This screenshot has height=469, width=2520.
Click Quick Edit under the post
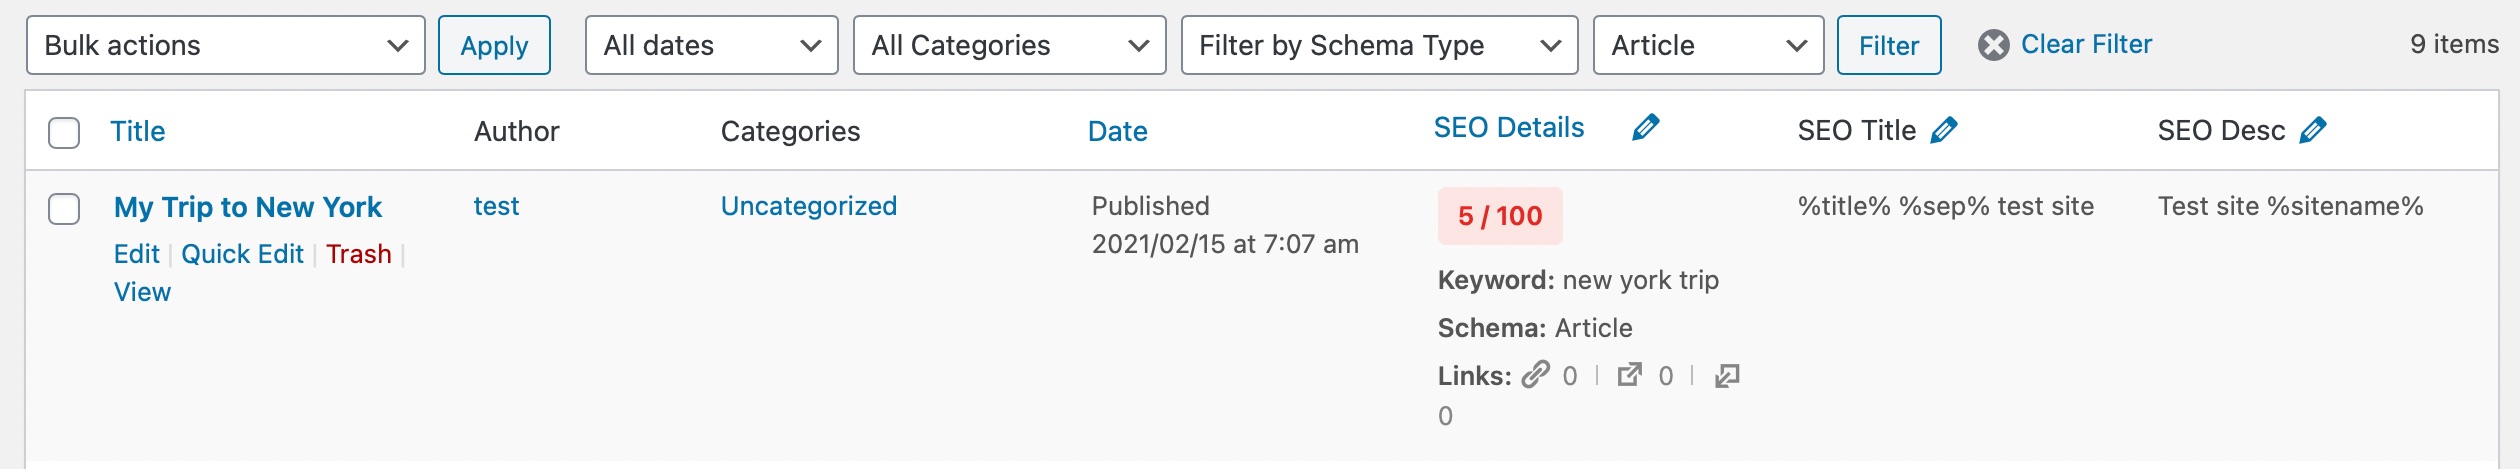click(x=242, y=254)
